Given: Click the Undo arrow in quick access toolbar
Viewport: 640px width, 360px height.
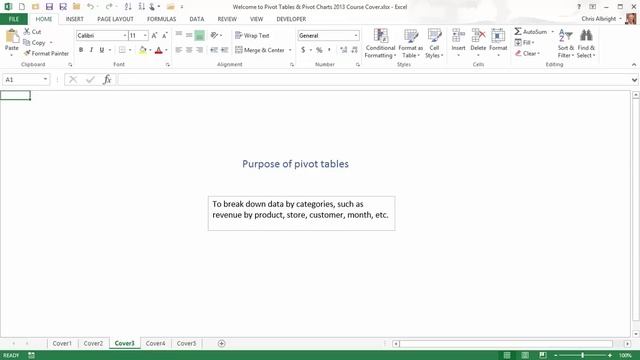Looking at the screenshot, I should 90,7.
